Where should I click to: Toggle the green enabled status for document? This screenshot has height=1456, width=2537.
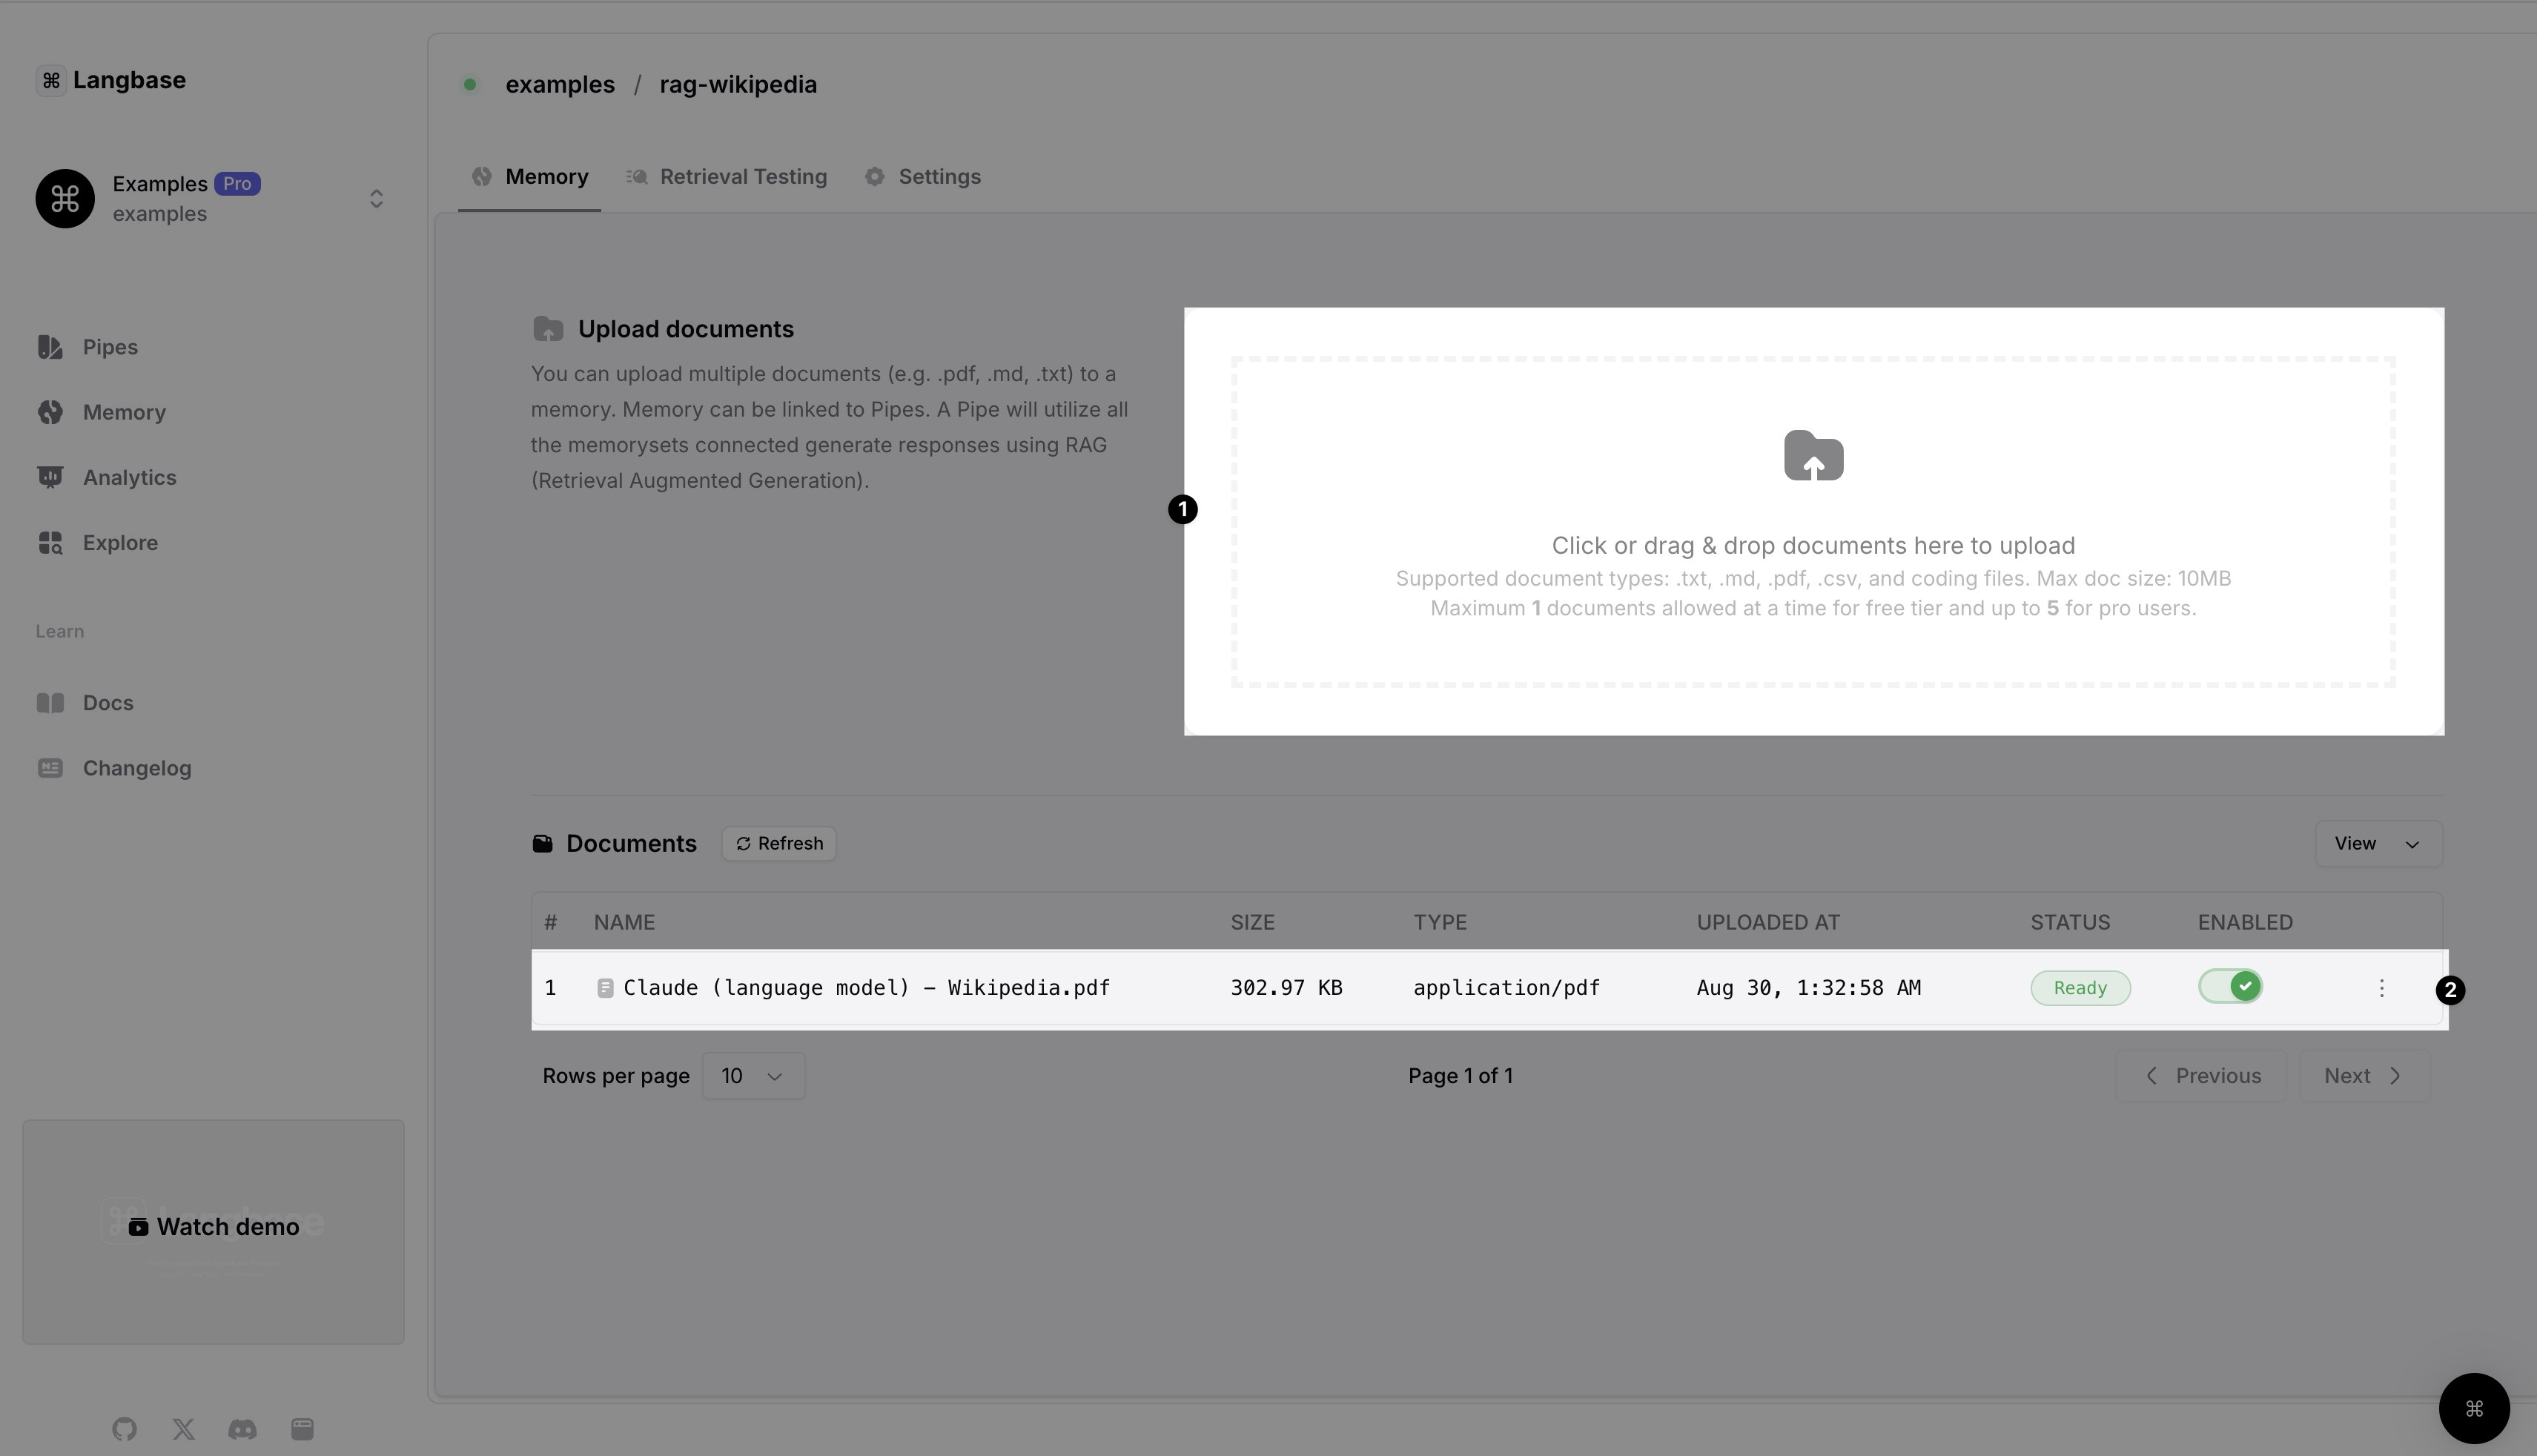2232,987
